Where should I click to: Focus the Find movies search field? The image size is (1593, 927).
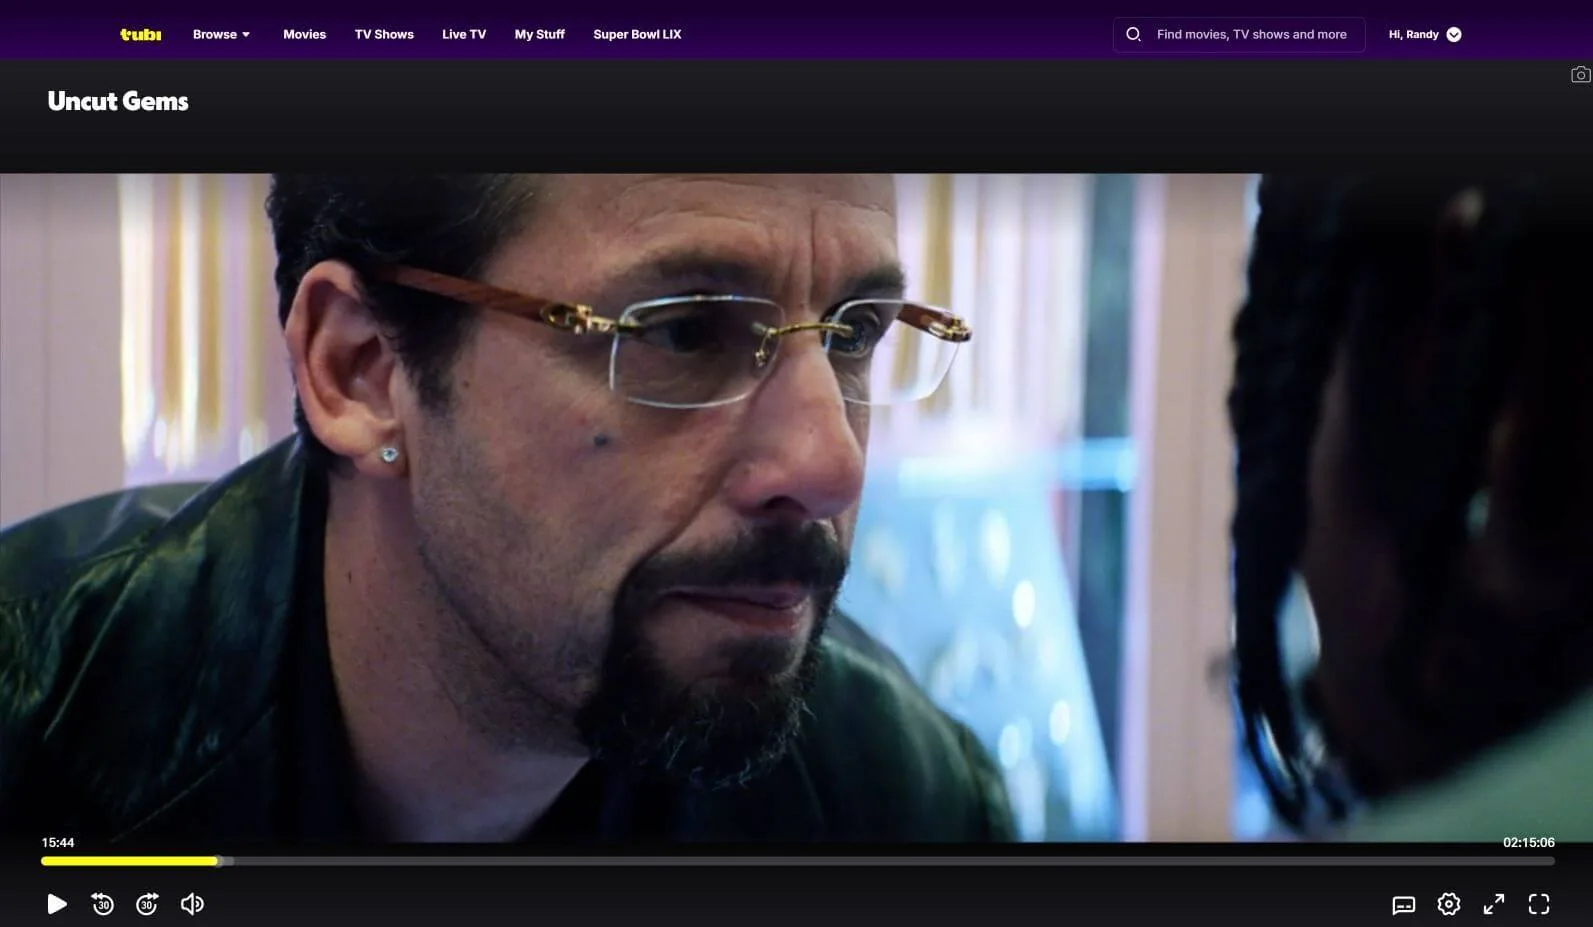point(1239,34)
